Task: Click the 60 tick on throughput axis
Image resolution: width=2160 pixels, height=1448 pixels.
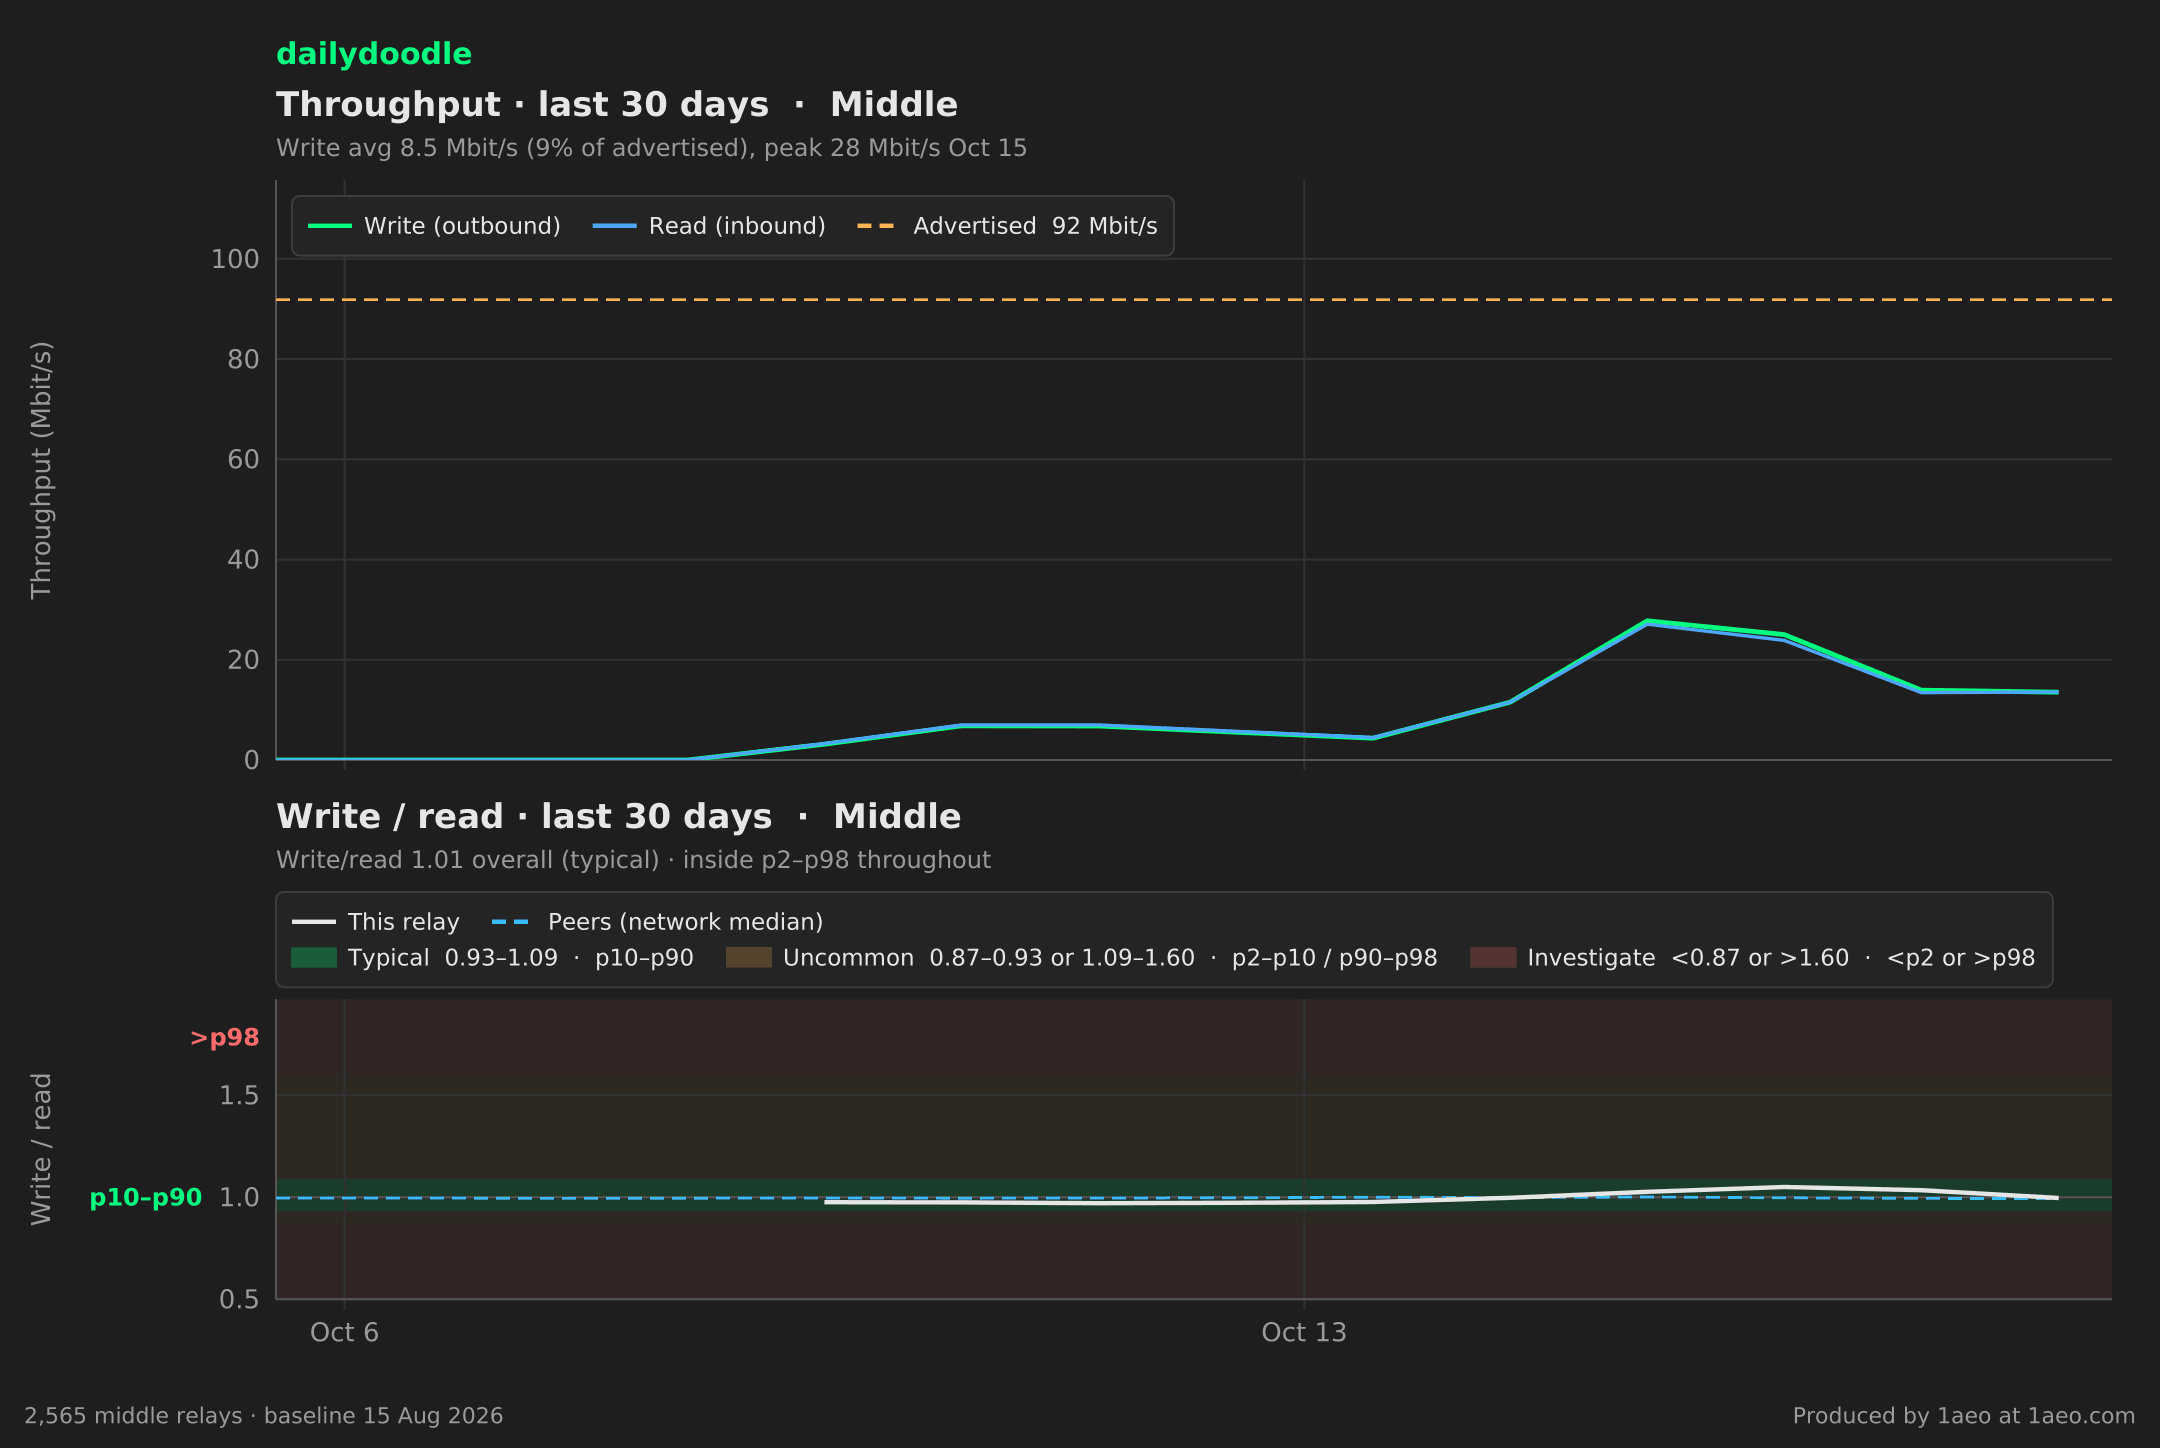Action: 243,460
